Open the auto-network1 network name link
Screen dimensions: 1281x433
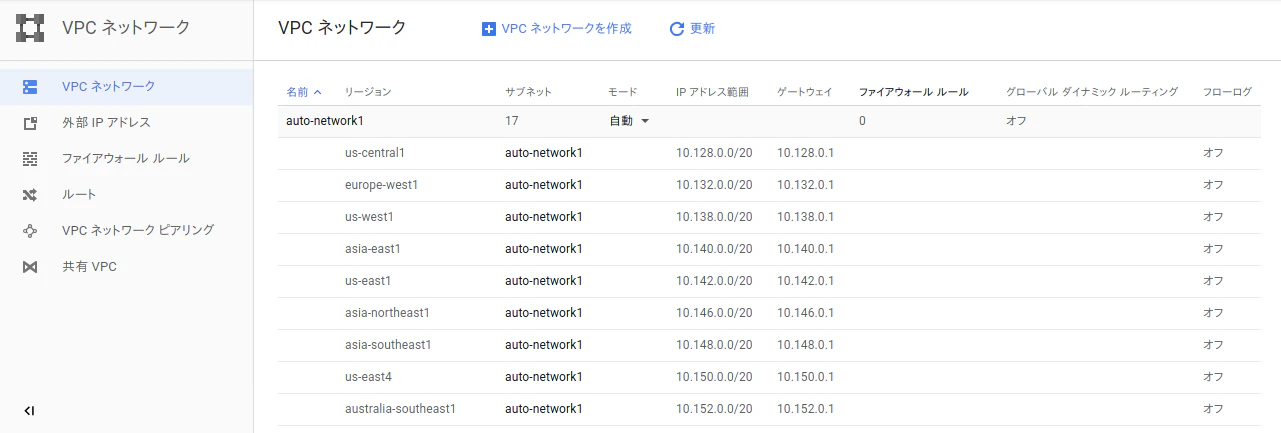coord(325,121)
